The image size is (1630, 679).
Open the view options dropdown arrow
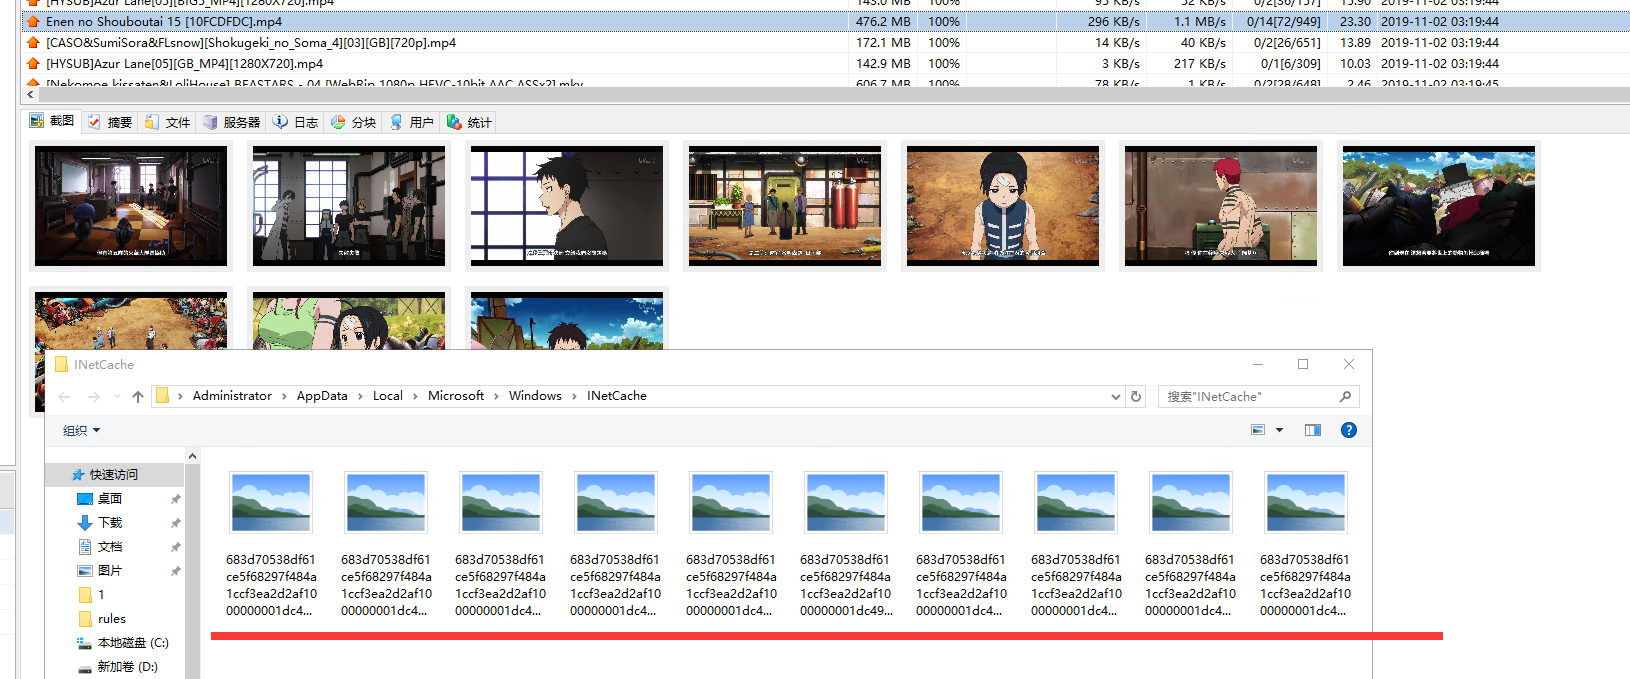pyautogui.click(x=1279, y=430)
